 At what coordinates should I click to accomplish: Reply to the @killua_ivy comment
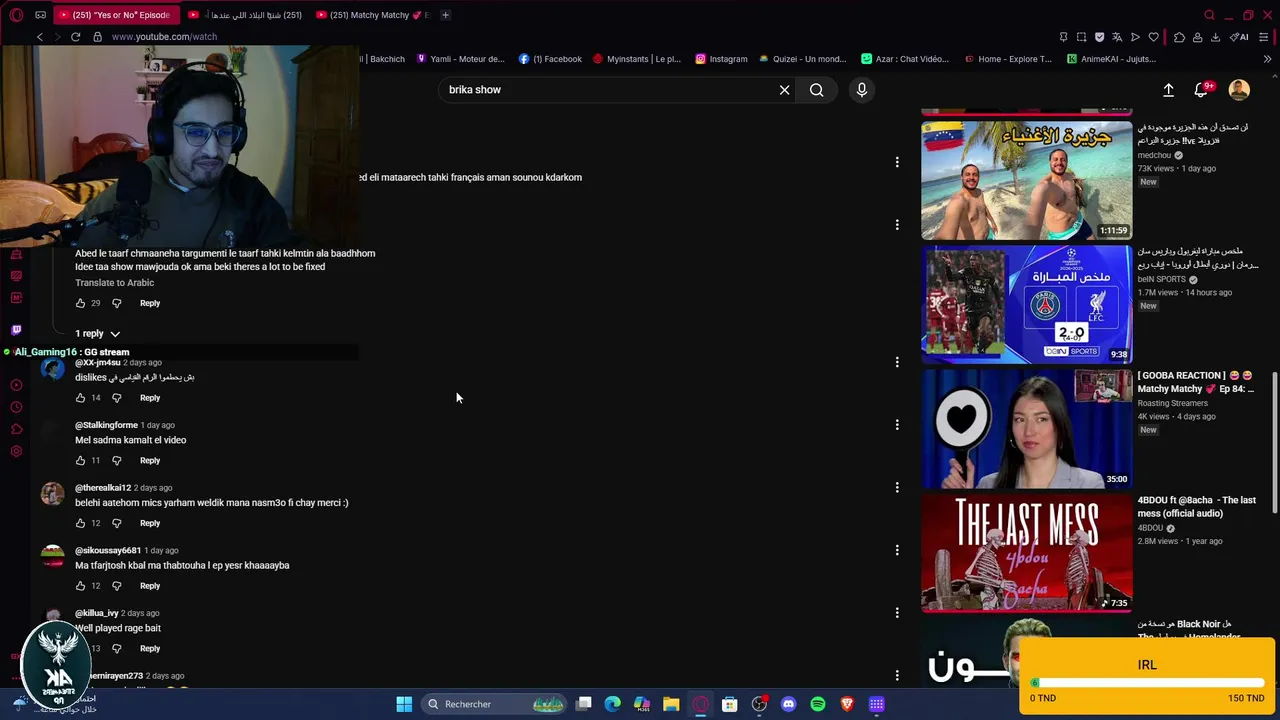click(x=150, y=649)
